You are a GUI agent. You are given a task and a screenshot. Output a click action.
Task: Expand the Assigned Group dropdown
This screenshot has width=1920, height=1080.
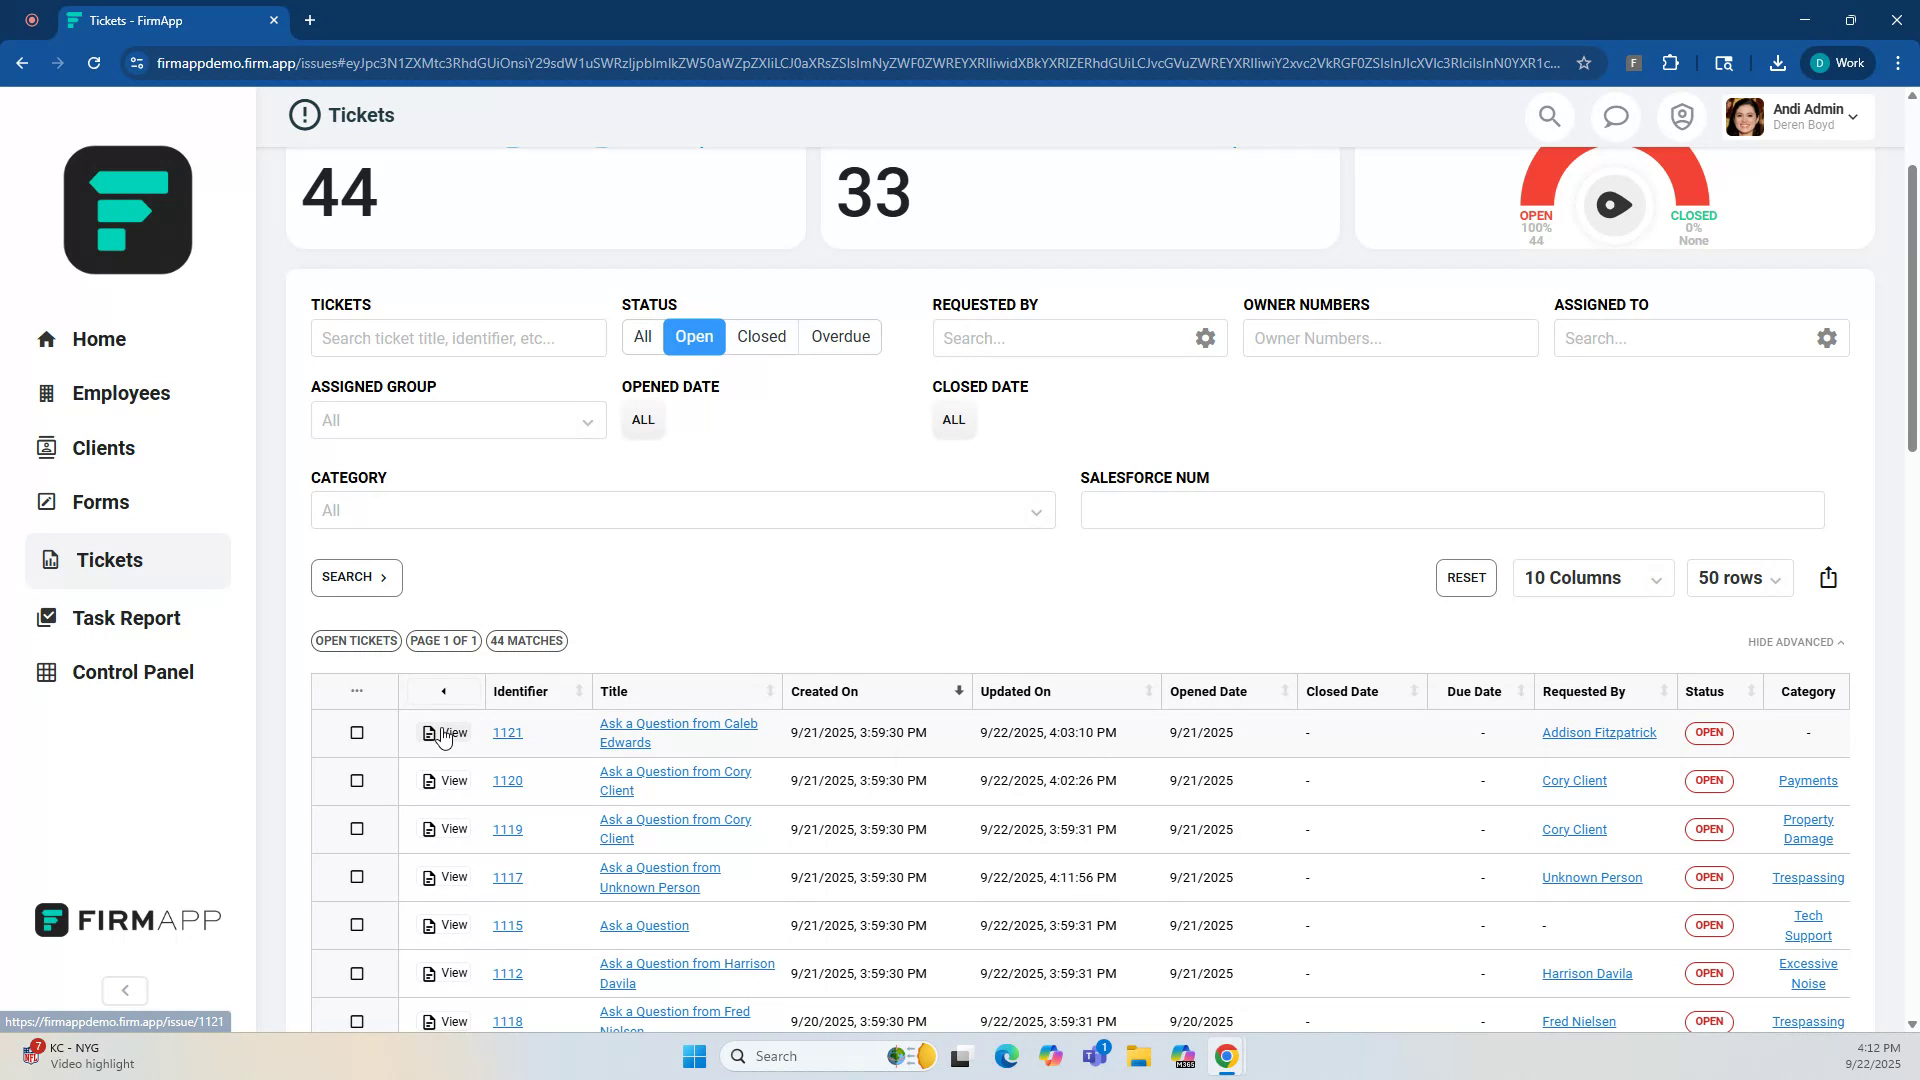[457, 420]
